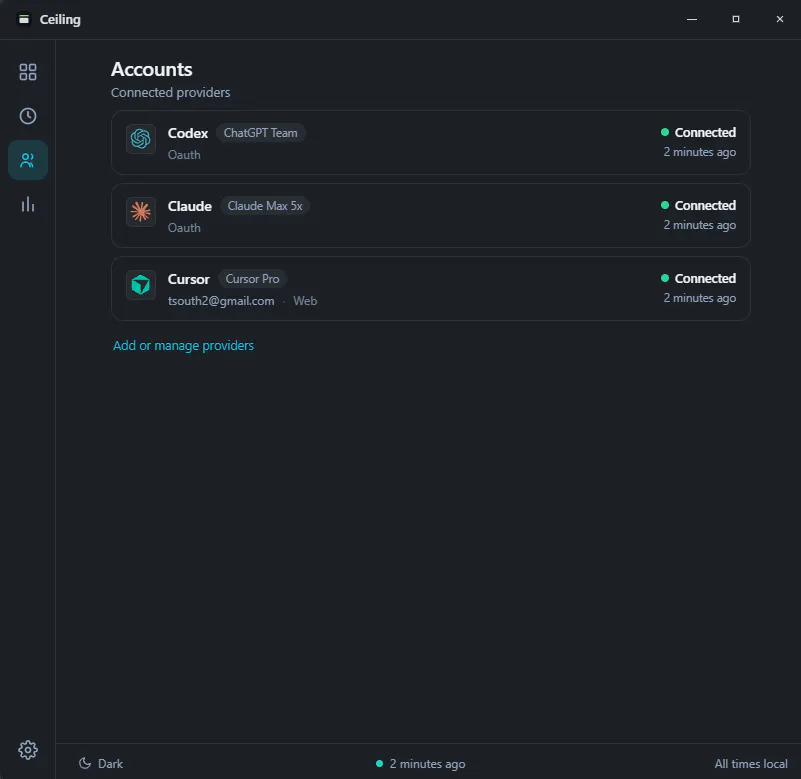Select the Accounts people icon in sidebar

coord(28,160)
